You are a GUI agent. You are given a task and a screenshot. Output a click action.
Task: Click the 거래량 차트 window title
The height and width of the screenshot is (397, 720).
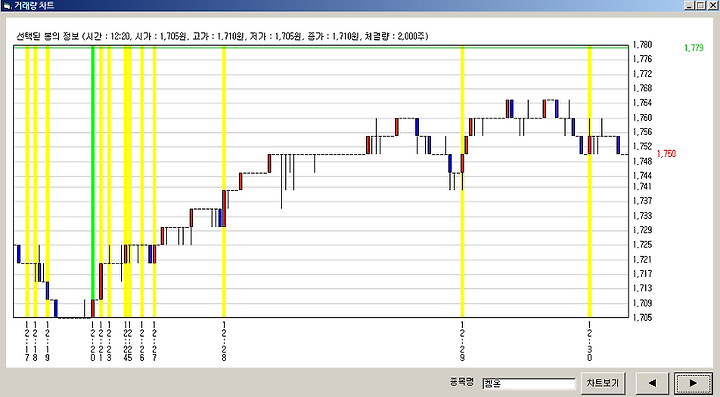(34, 6)
